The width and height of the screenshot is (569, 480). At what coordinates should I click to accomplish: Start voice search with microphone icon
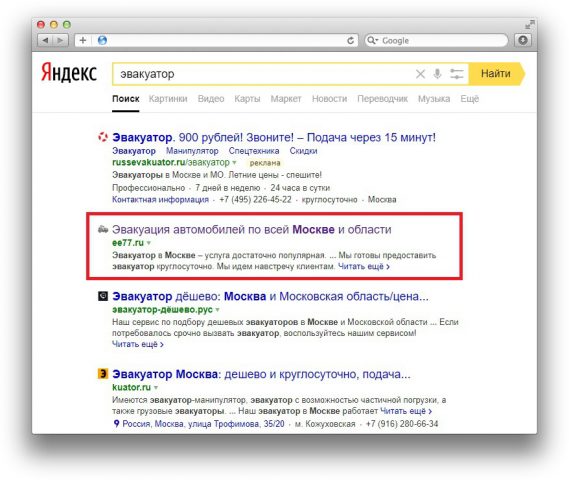[437, 74]
